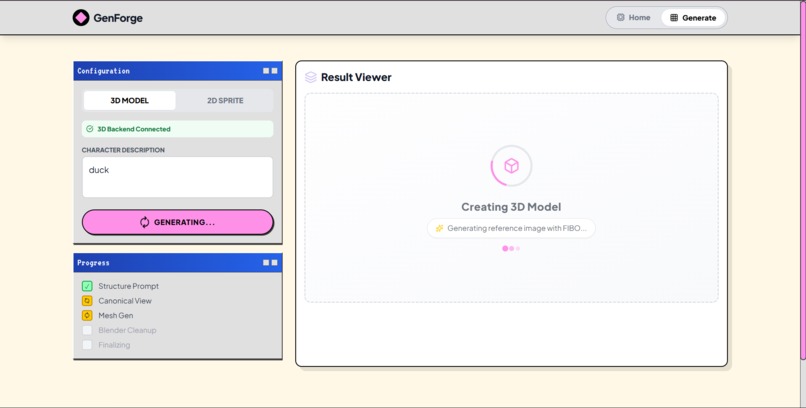The width and height of the screenshot is (806, 408).
Task: Focus the Character Description text field
Action: click(177, 177)
